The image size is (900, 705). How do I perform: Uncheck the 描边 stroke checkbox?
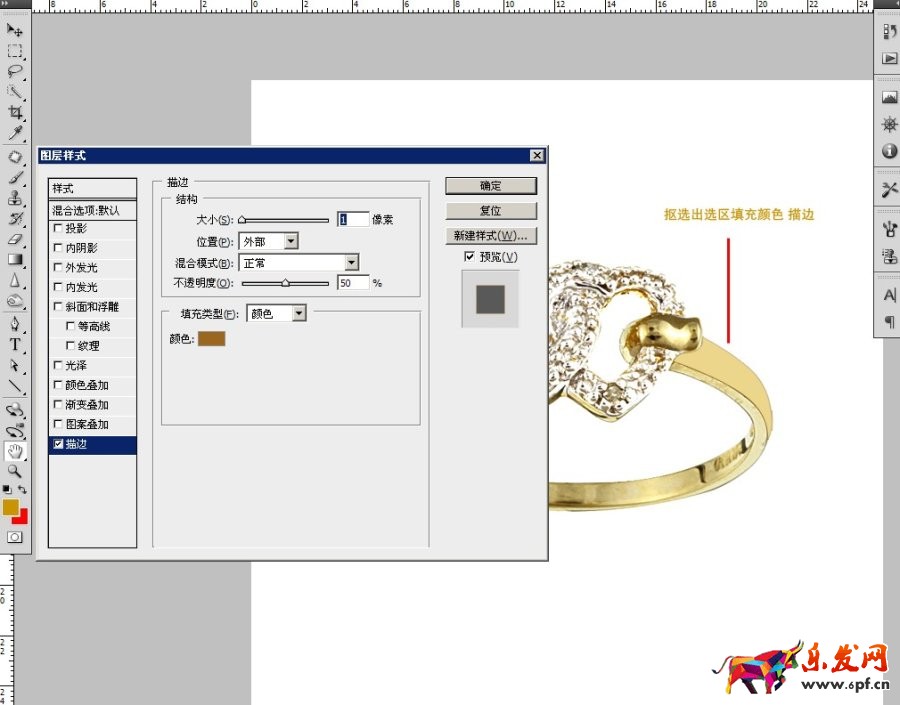click(58, 444)
